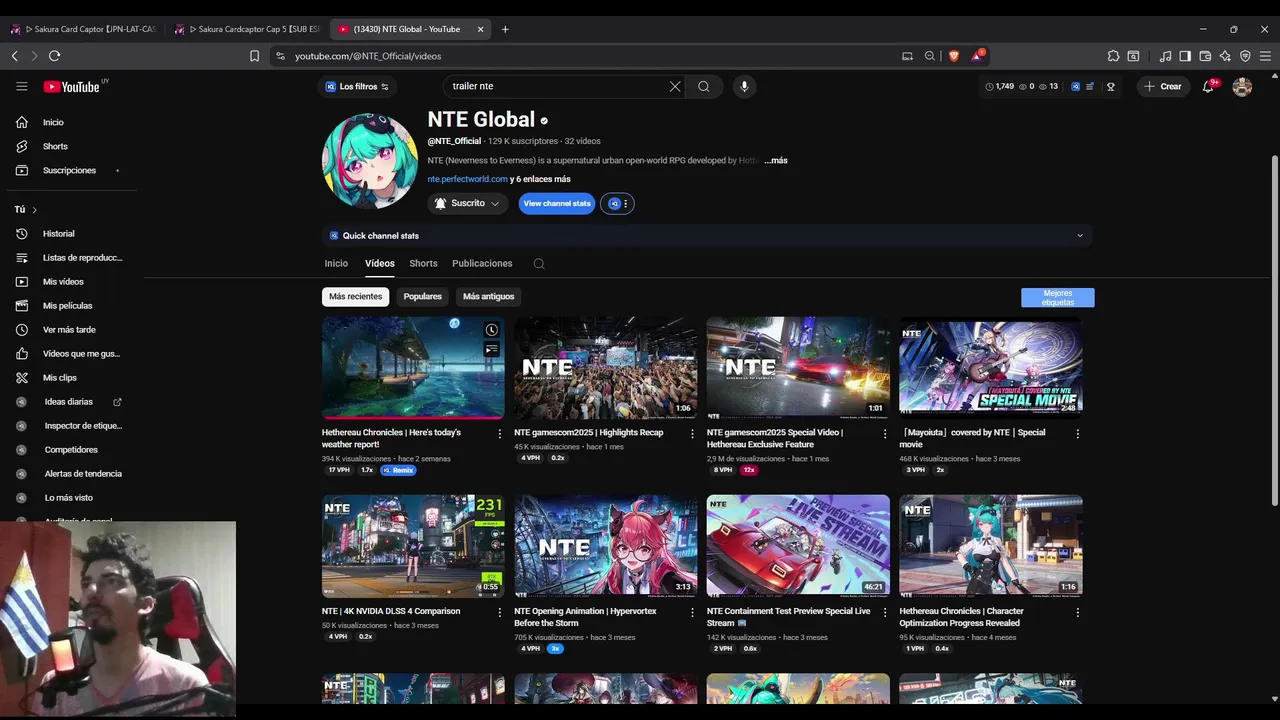Open vidIQ options beside View channel stats
The image size is (1280, 720).
pos(617,203)
